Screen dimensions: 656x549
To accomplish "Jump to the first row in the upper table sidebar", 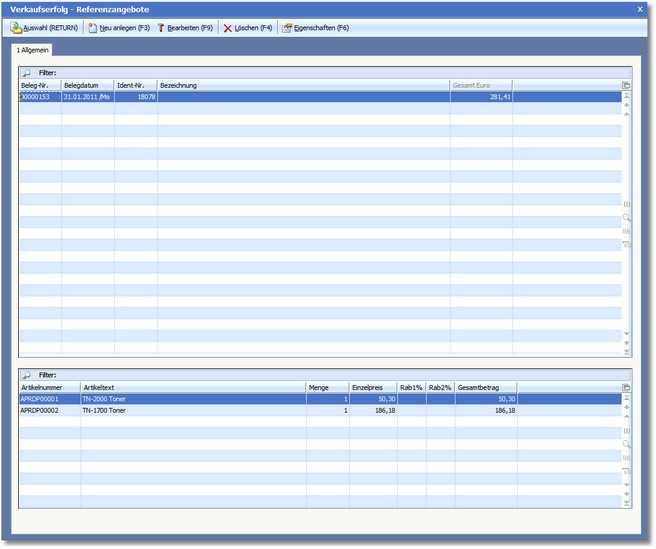I will coord(626,96).
